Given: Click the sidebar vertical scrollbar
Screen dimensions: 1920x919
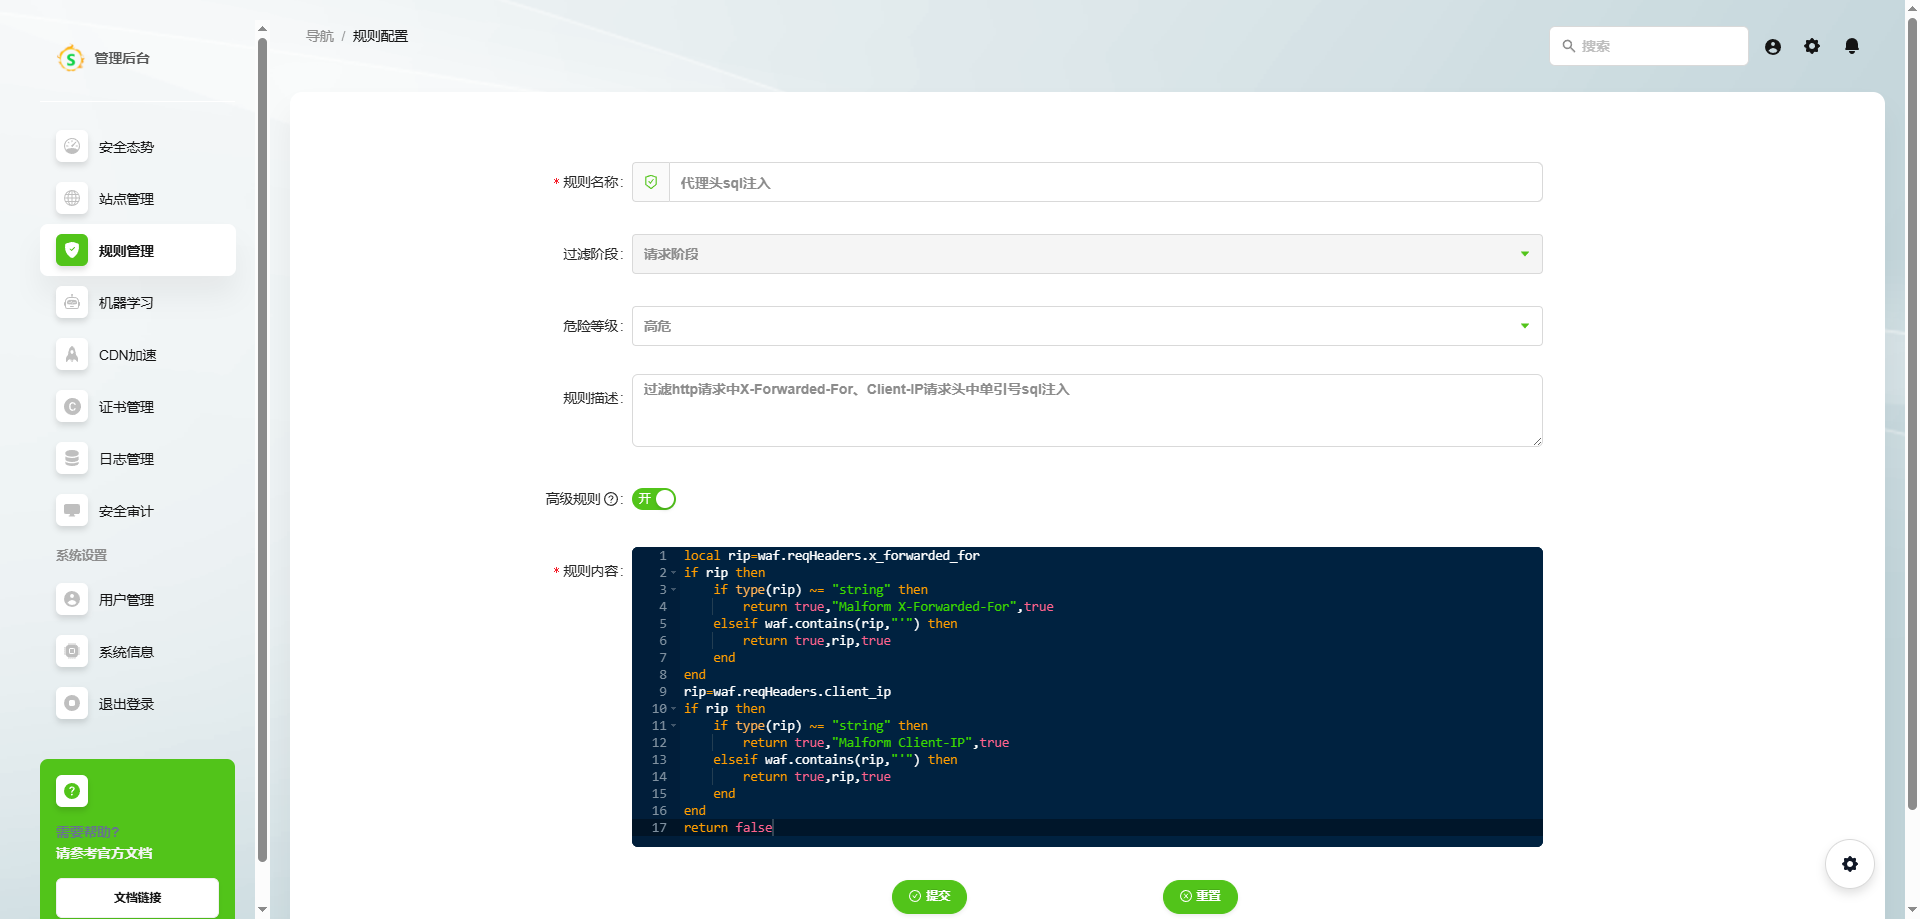Looking at the screenshot, I should (x=262, y=450).
